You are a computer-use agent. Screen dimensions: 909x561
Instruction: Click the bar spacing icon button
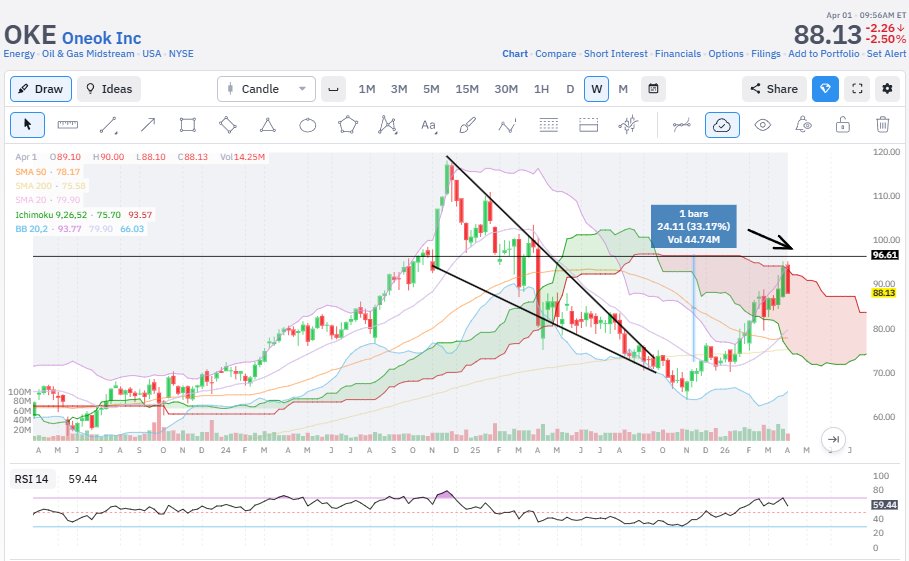tap(333, 89)
